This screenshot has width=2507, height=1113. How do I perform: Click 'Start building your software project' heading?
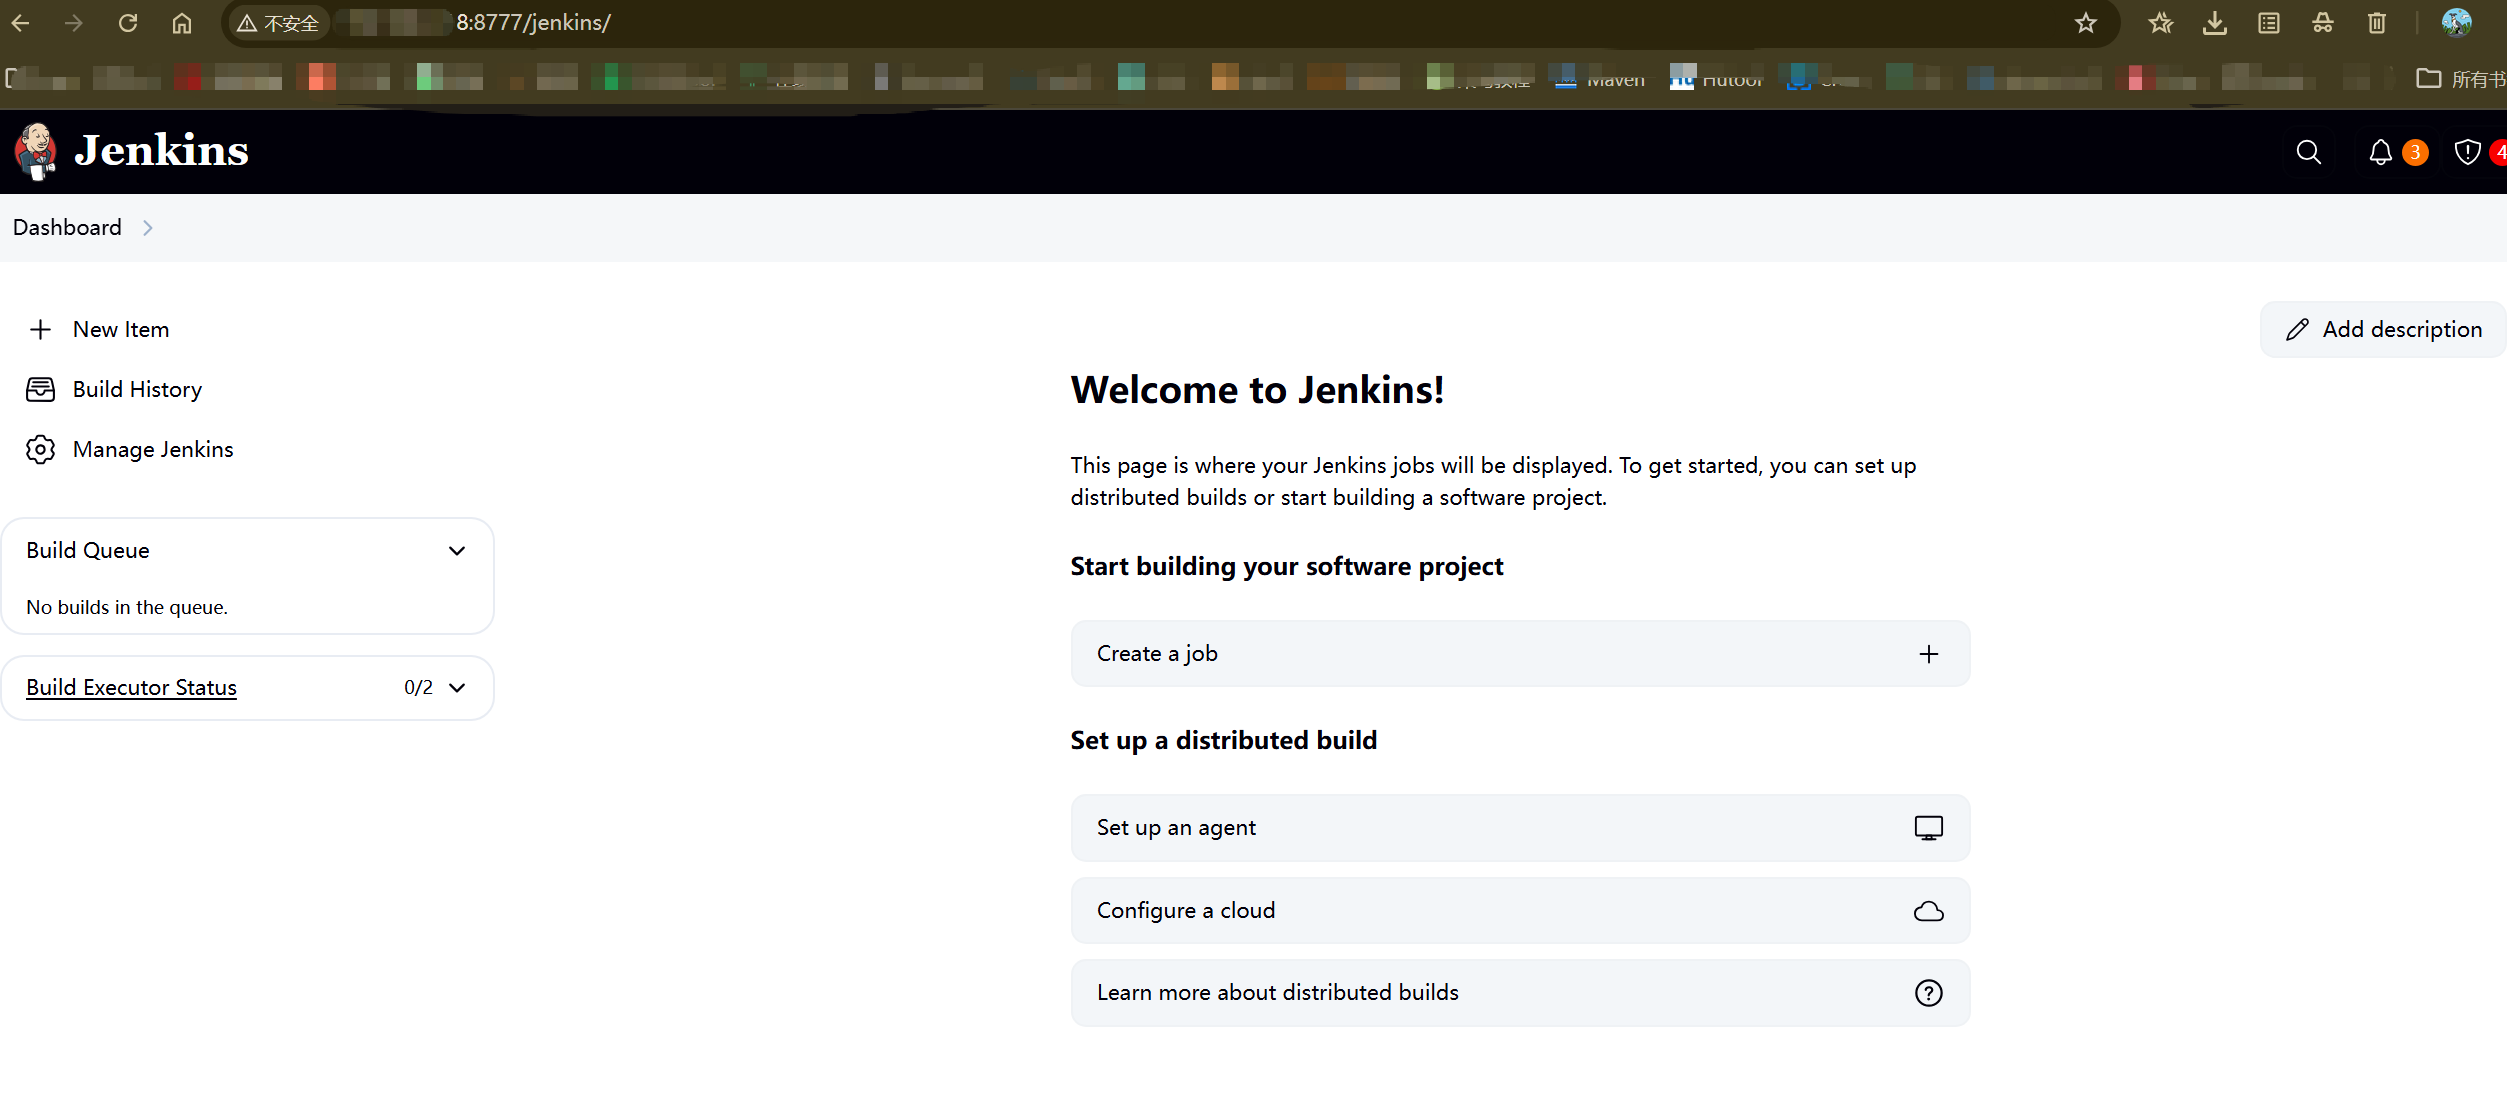tap(1286, 567)
